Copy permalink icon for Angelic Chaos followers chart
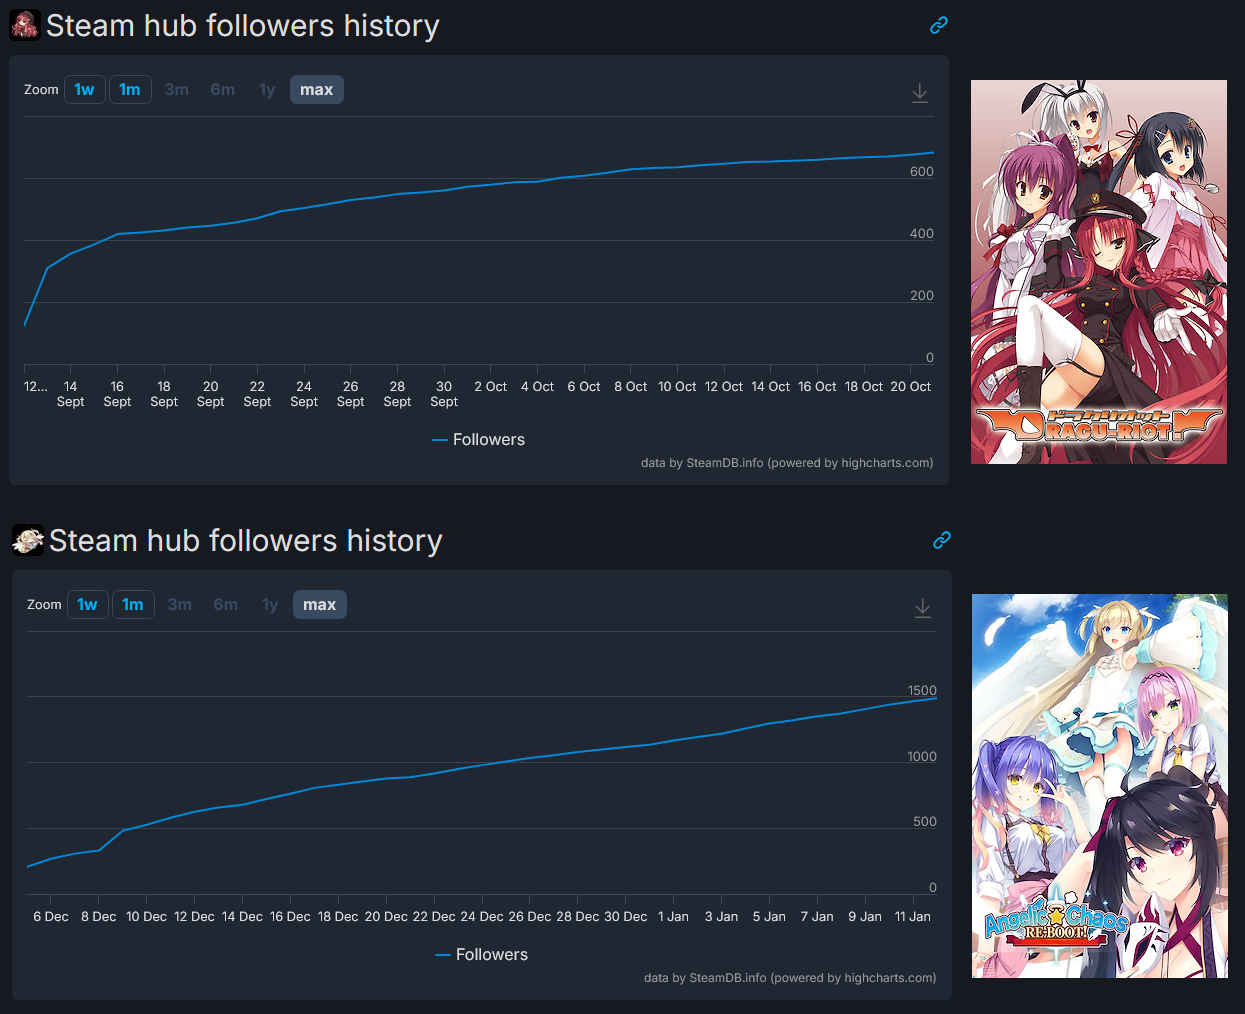1245x1014 pixels. pyautogui.click(x=941, y=540)
